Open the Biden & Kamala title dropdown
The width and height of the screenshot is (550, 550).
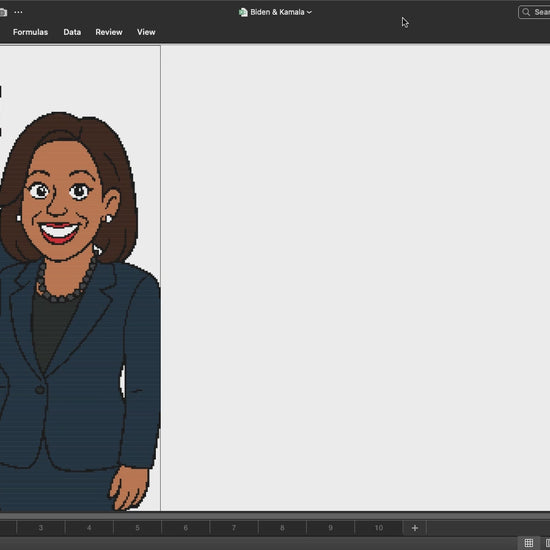(309, 12)
